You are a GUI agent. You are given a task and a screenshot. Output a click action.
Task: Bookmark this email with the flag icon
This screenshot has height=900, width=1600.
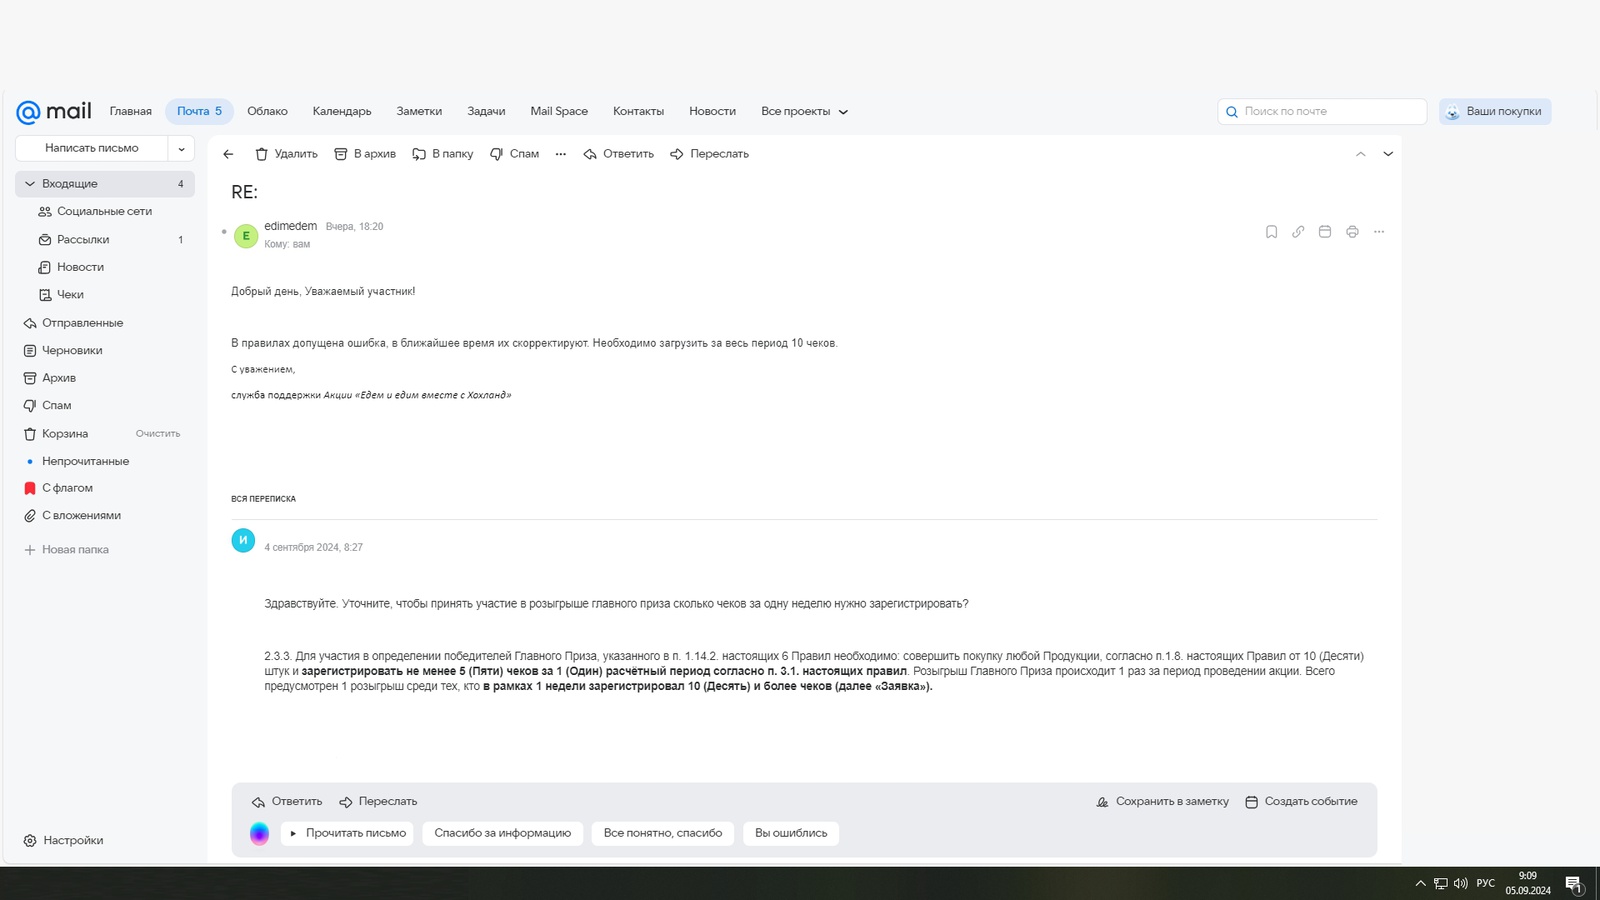(1271, 232)
